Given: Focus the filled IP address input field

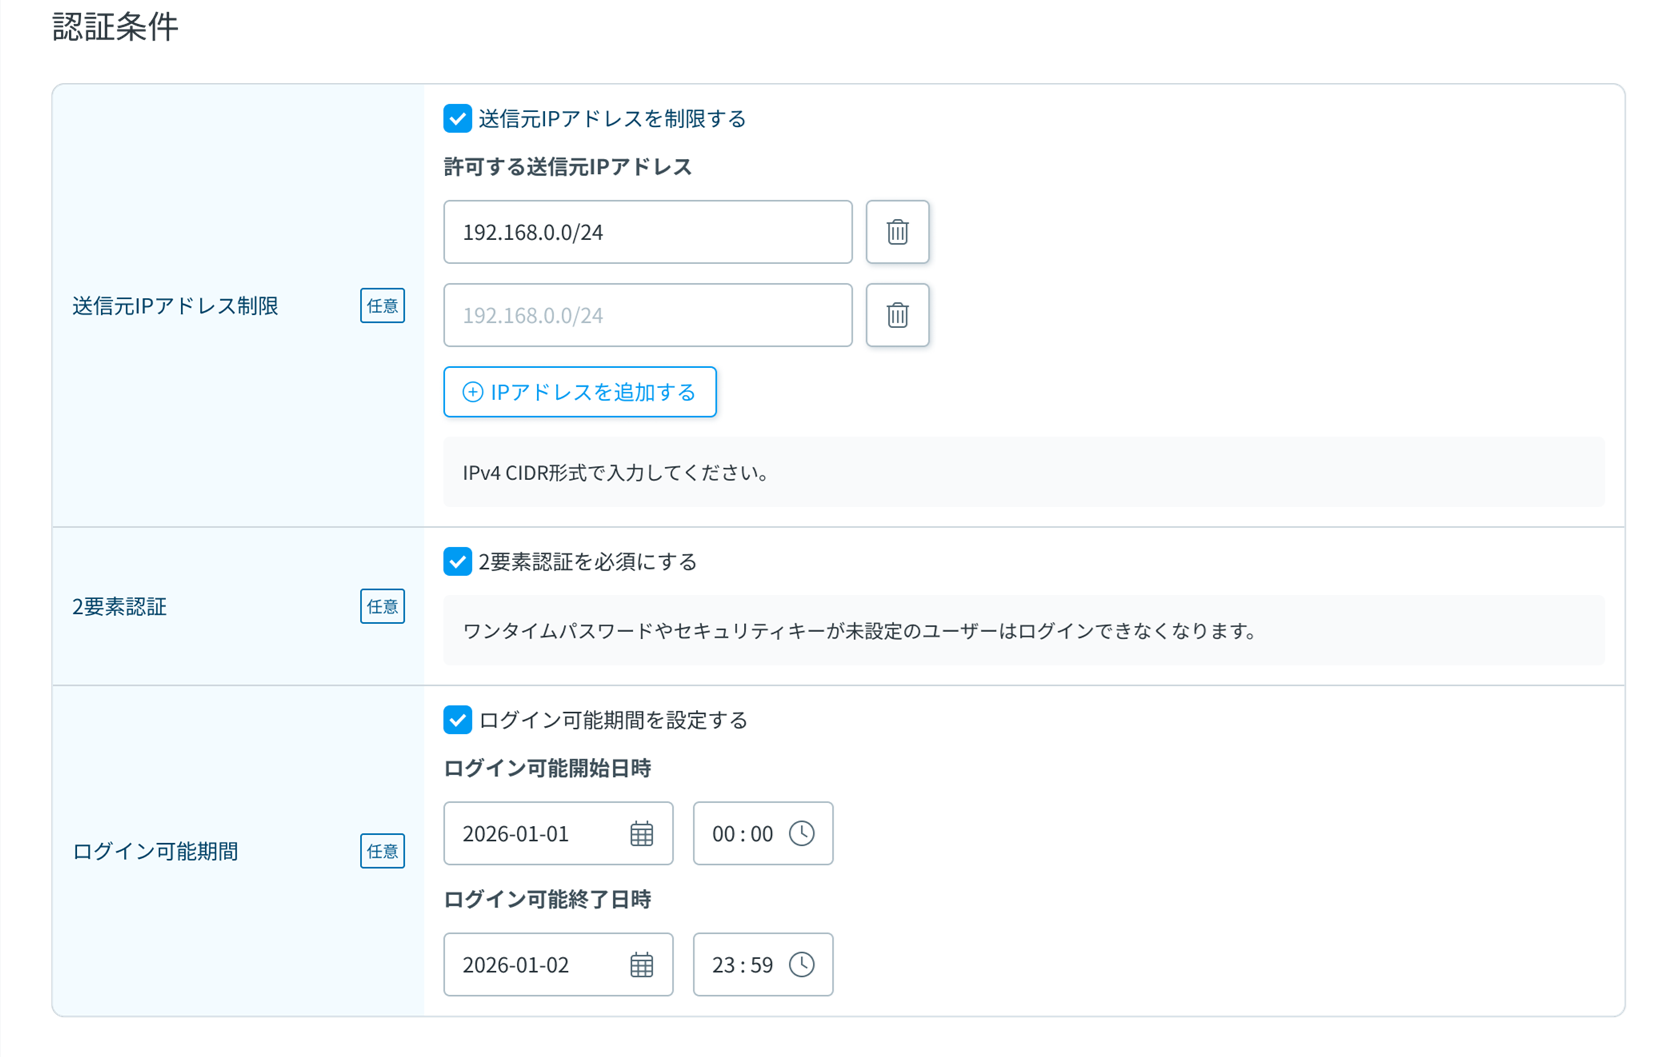Looking at the screenshot, I should click(x=647, y=232).
